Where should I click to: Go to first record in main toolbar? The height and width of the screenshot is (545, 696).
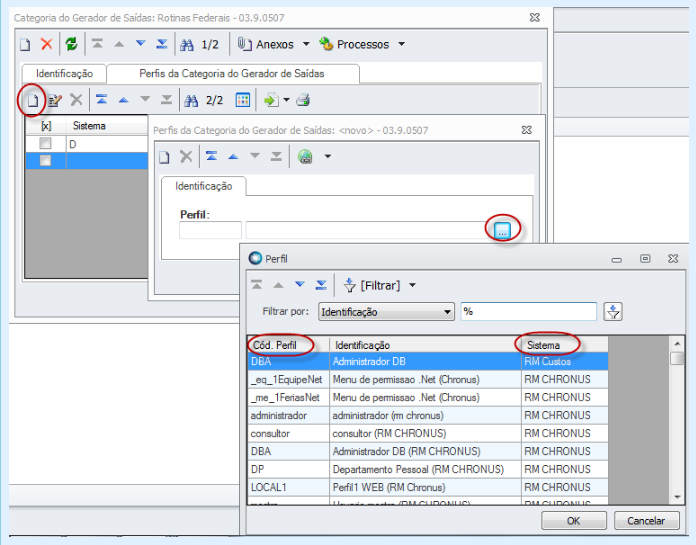(x=97, y=43)
